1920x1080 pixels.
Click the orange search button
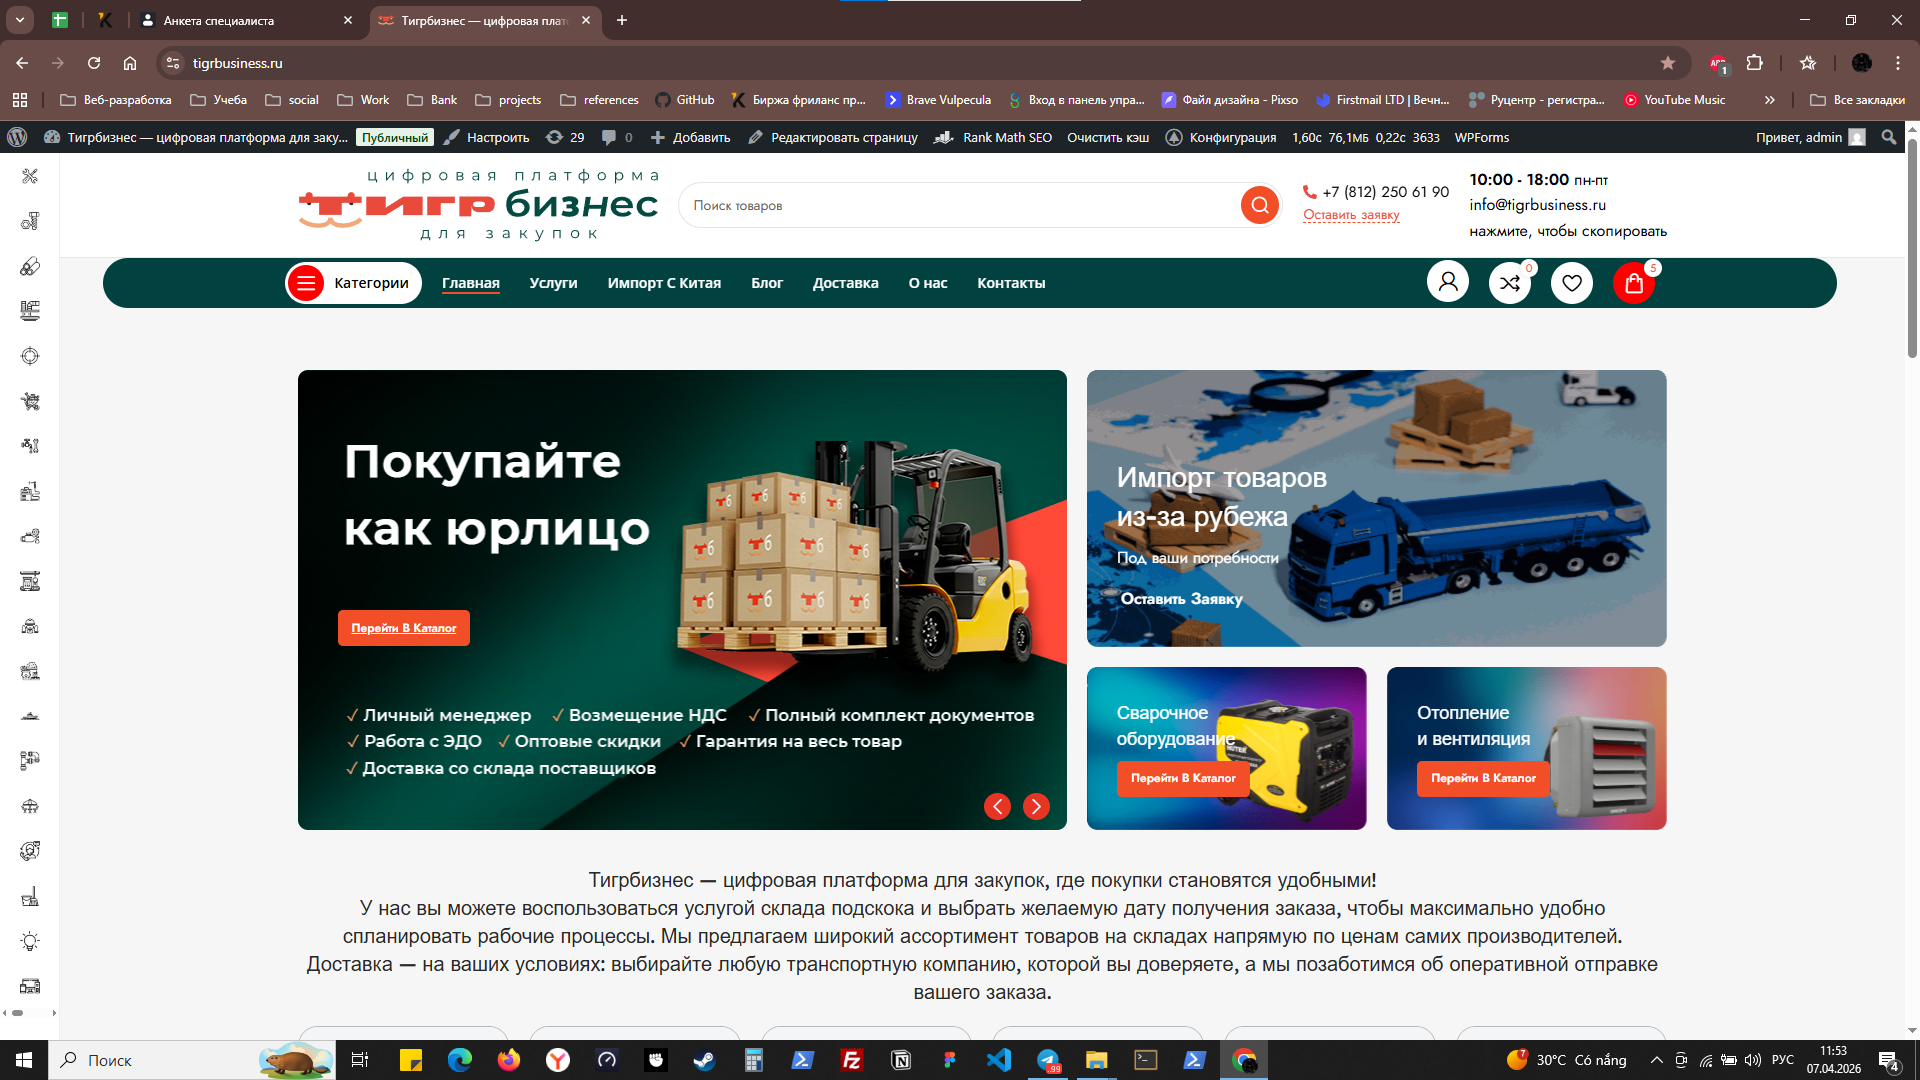point(1260,205)
